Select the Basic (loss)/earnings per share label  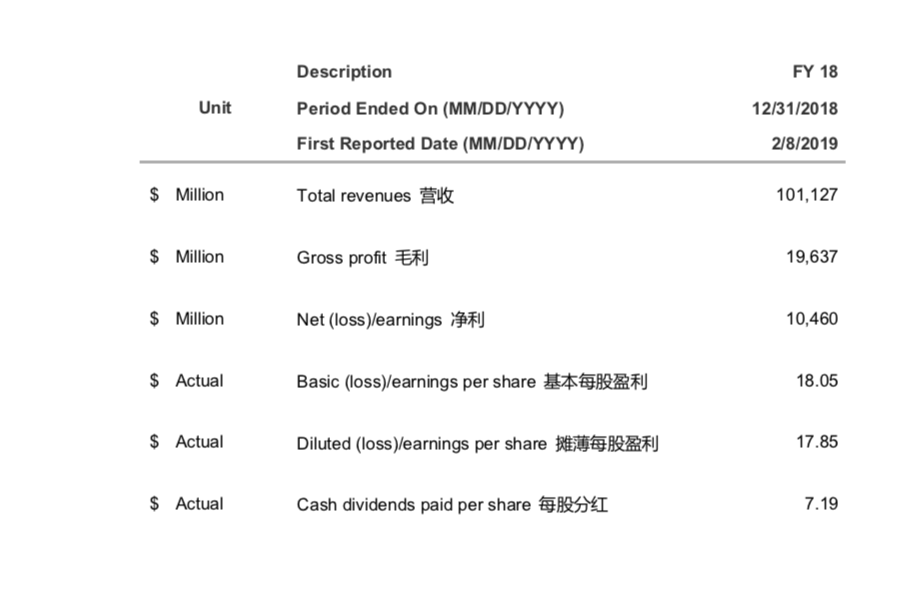pos(471,382)
